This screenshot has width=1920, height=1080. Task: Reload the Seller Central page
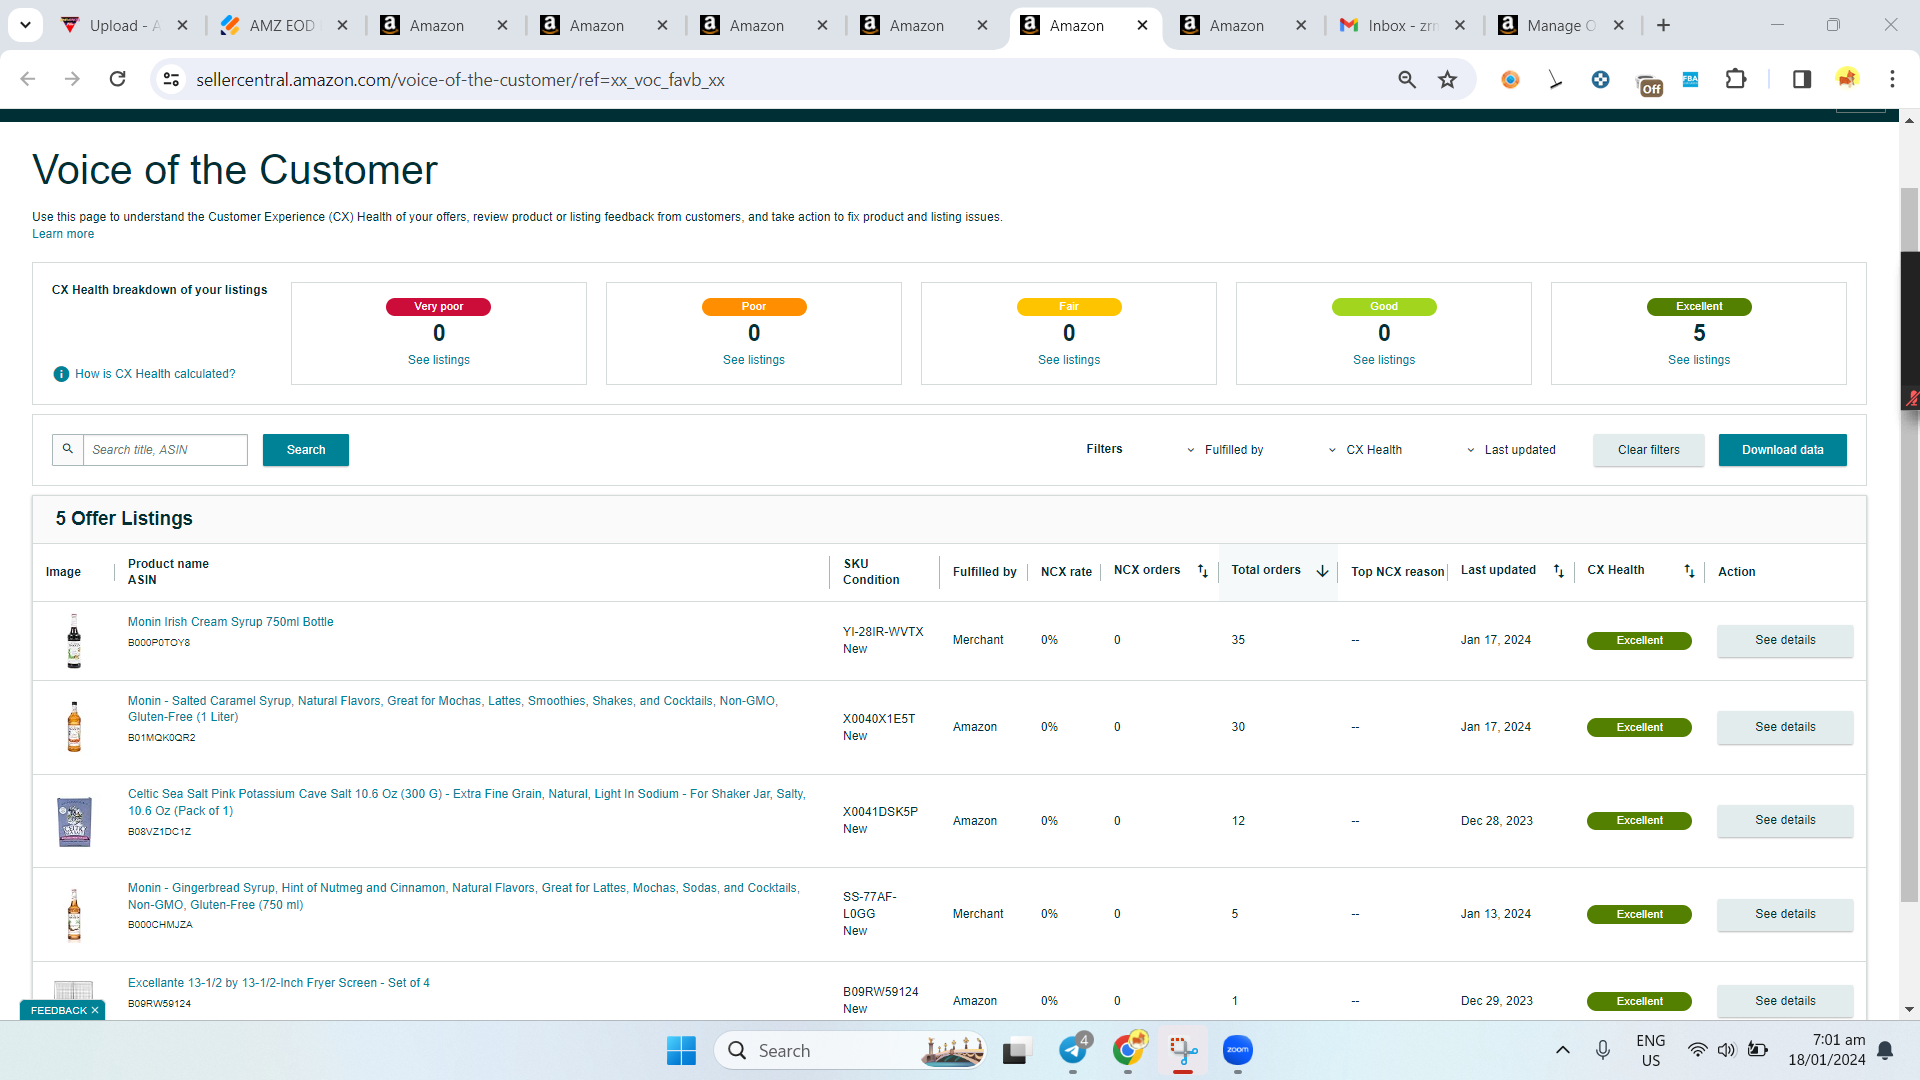pos(117,79)
